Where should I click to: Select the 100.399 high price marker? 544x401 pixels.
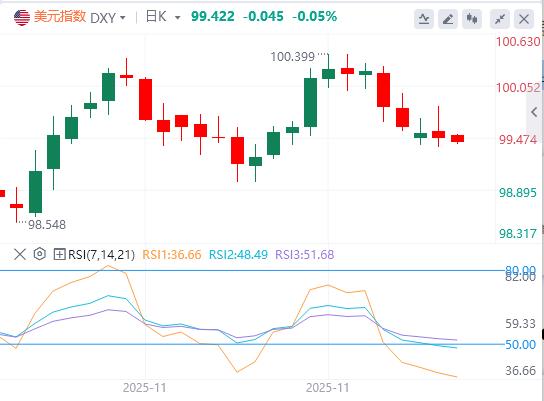tap(292, 57)
